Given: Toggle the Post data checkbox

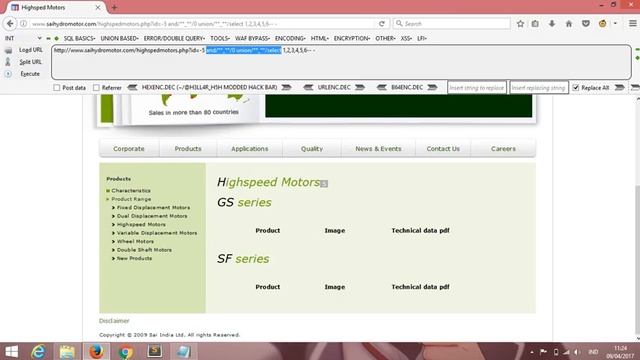Looking at the screenshot, I should click(57, 88).
